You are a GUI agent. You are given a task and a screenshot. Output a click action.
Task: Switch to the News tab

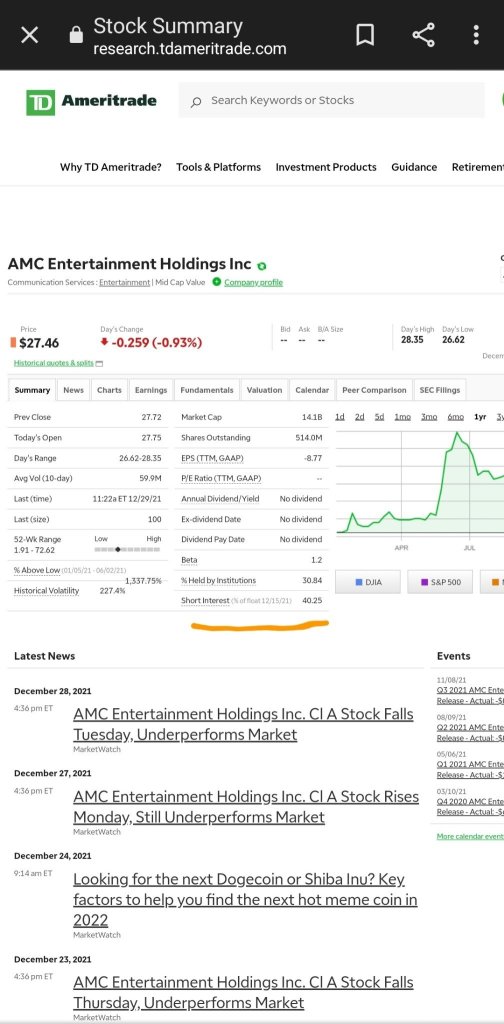coord(73,390)
